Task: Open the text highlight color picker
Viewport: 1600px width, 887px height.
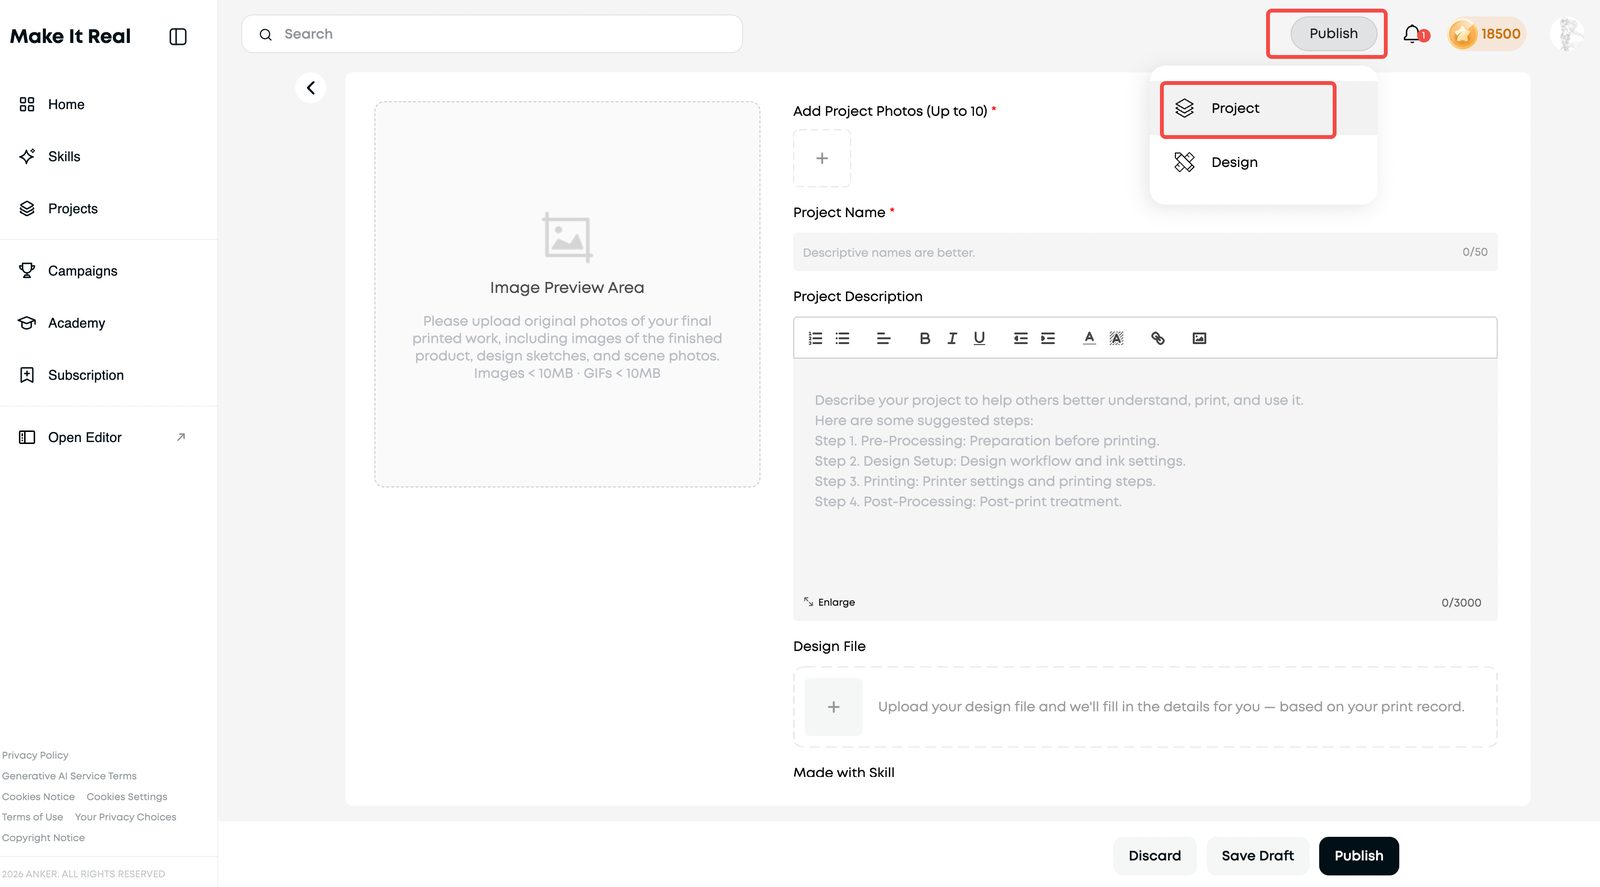Action: point(1117,338)
